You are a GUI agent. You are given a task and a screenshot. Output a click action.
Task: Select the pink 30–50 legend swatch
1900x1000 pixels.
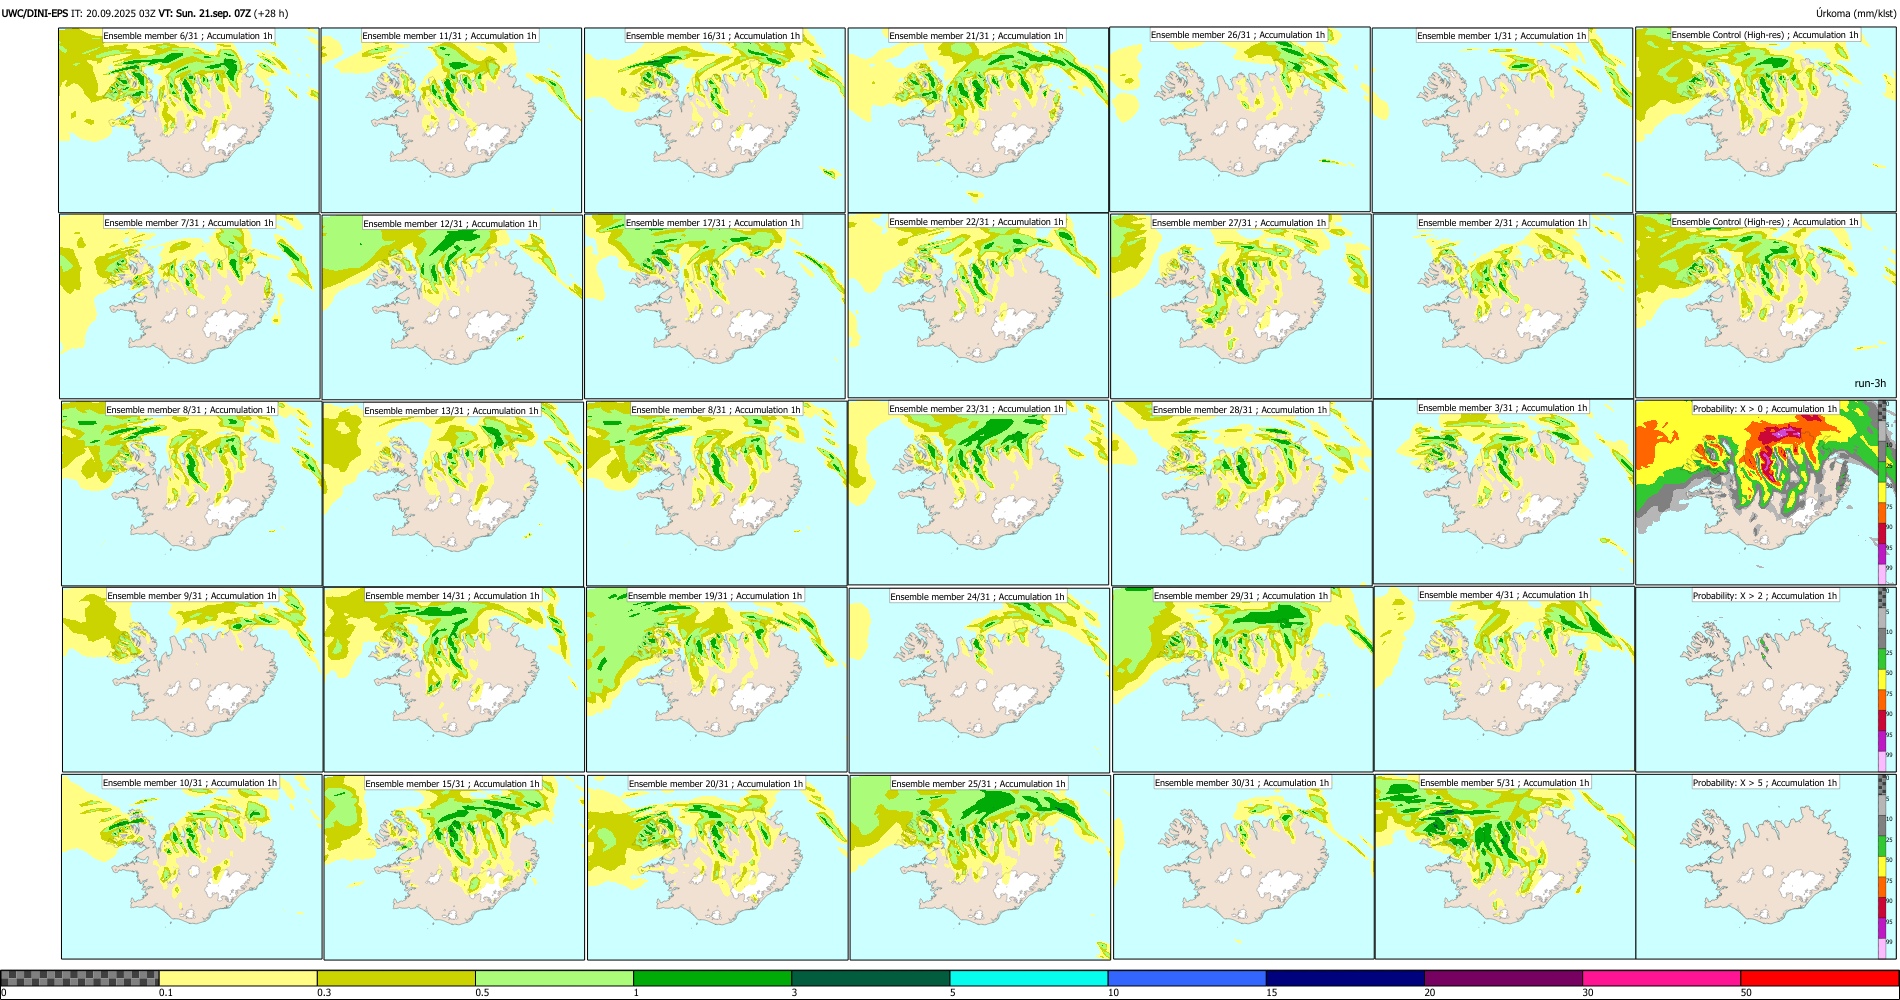click(1661, 978)
